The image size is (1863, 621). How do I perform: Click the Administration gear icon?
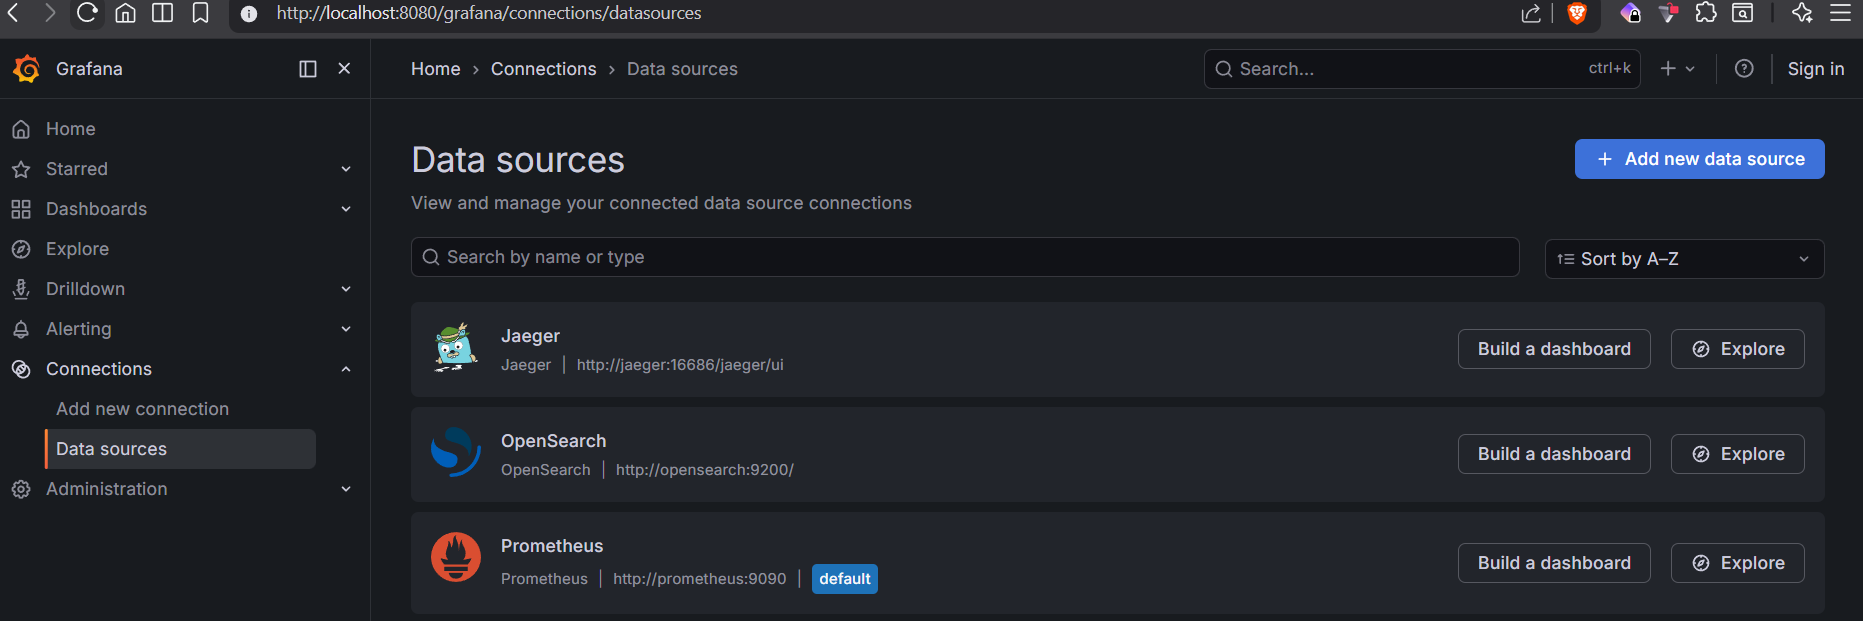(21, 489)
